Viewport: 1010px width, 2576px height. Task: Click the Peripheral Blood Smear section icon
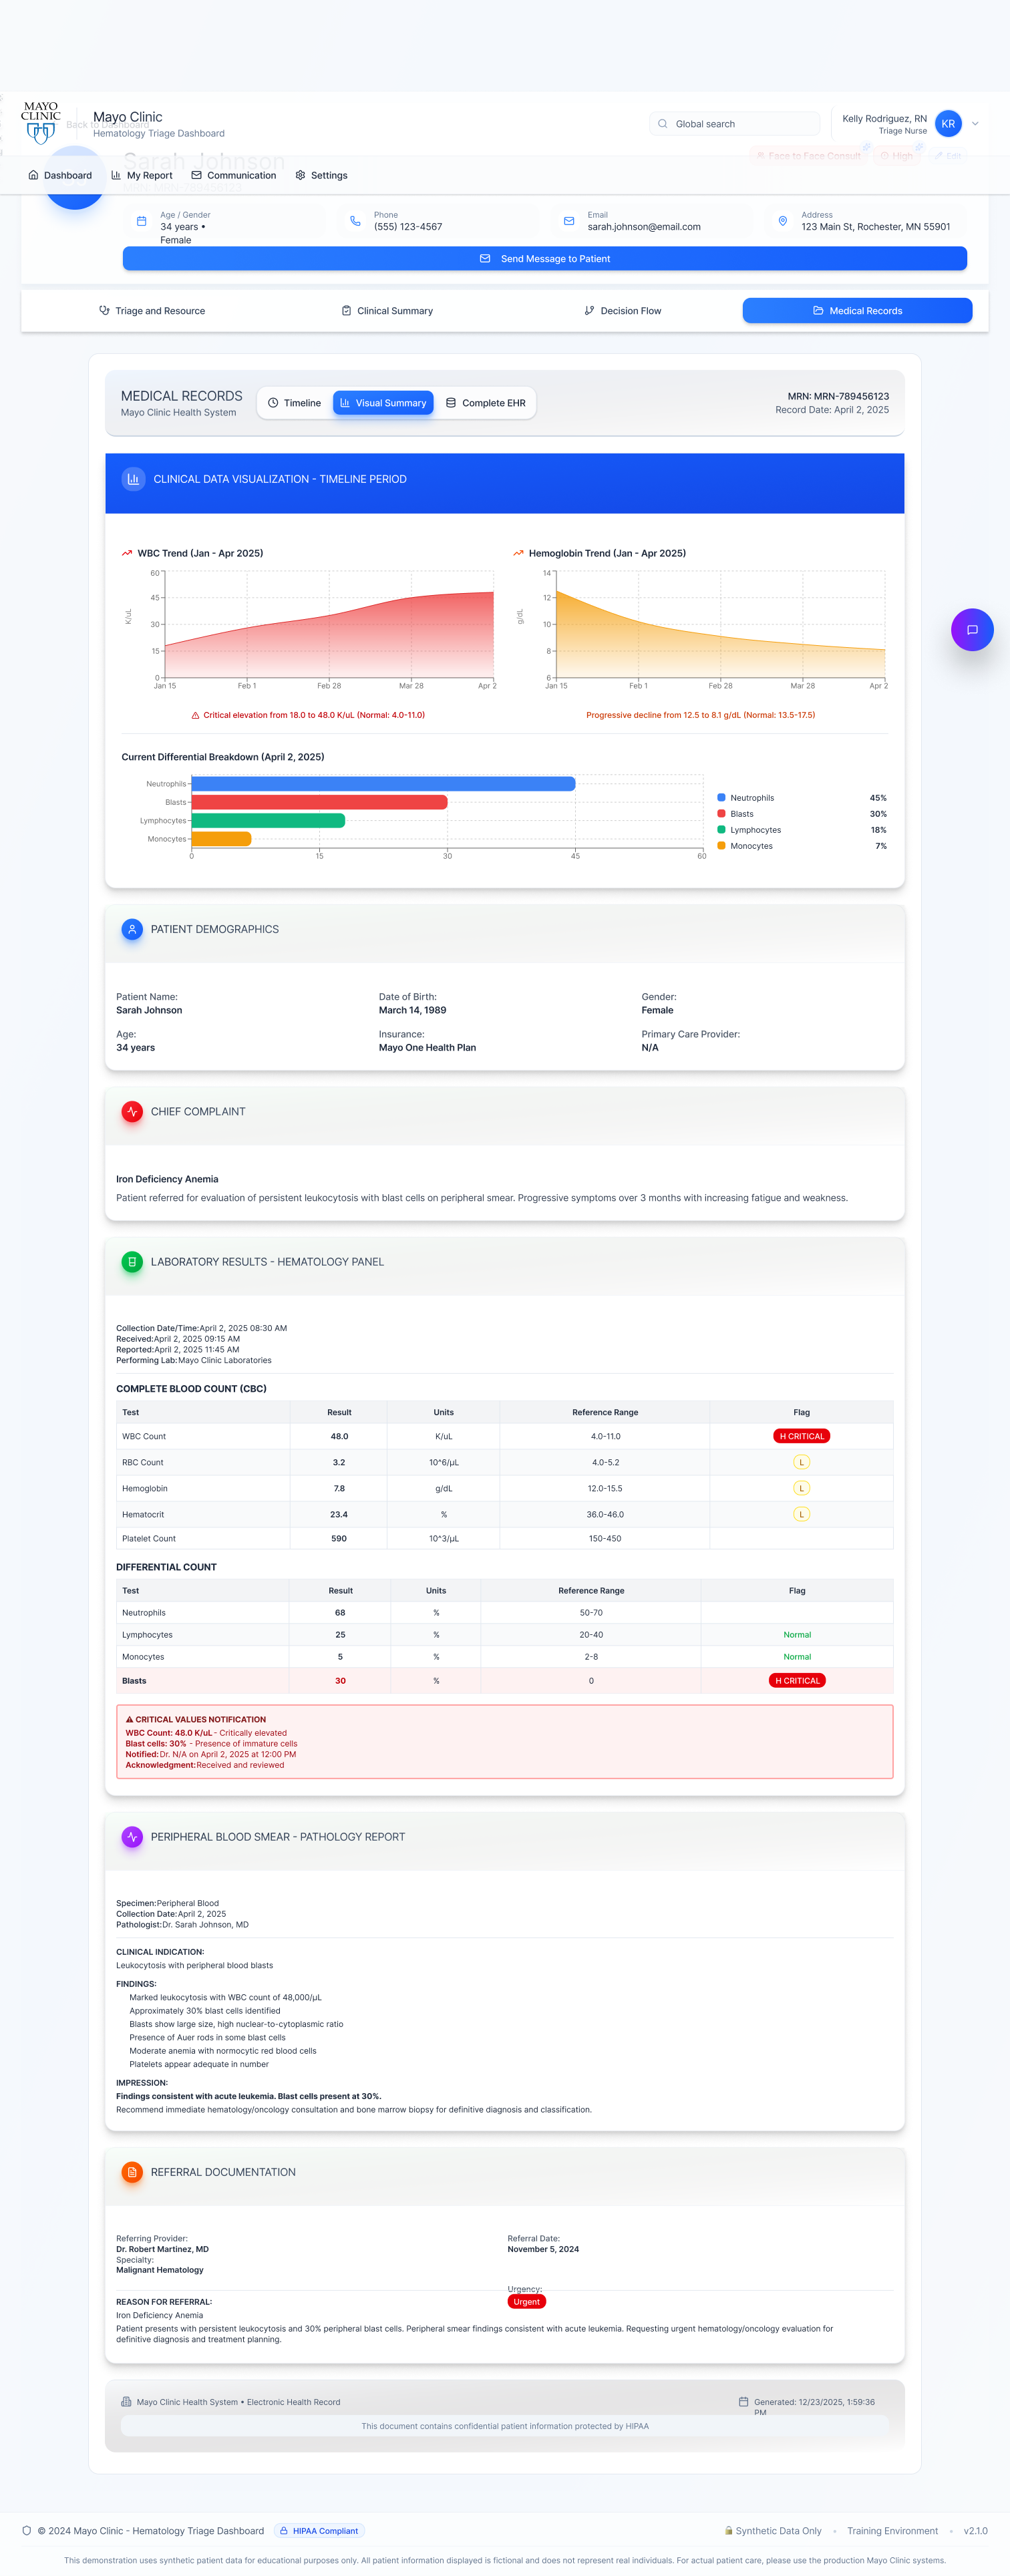click(132, 1836)
